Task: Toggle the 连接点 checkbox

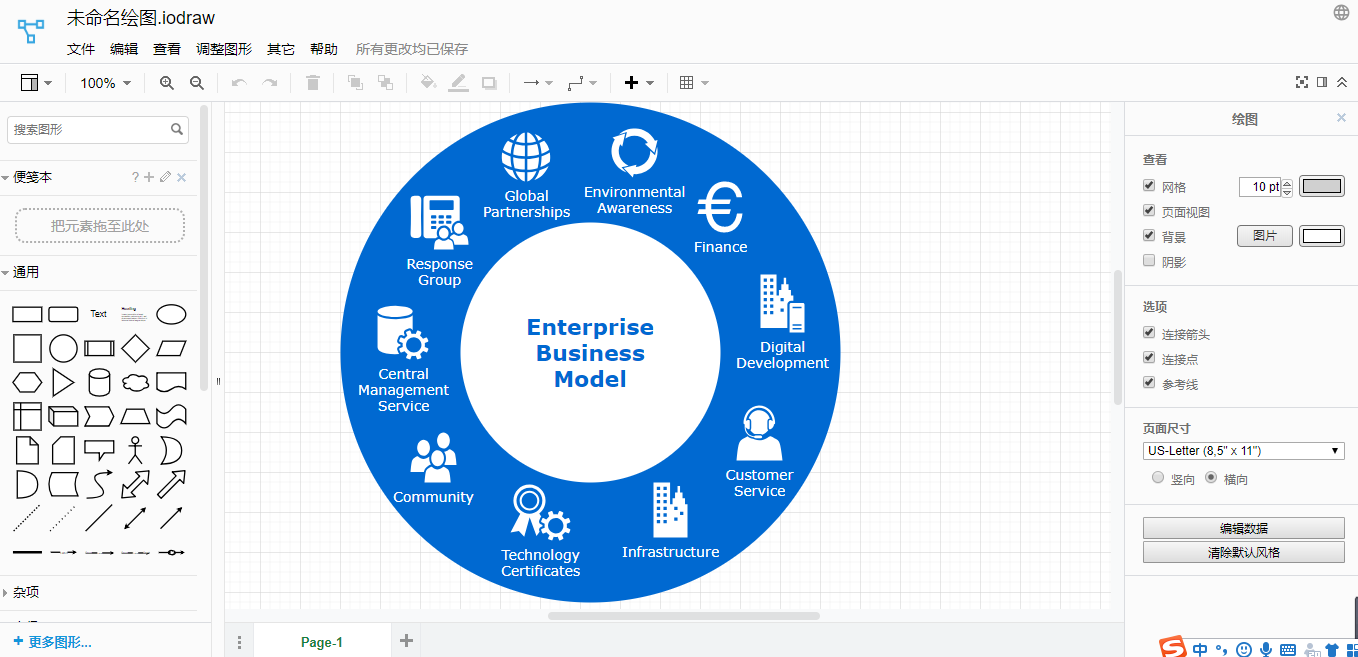Action: click(1149, 358)
